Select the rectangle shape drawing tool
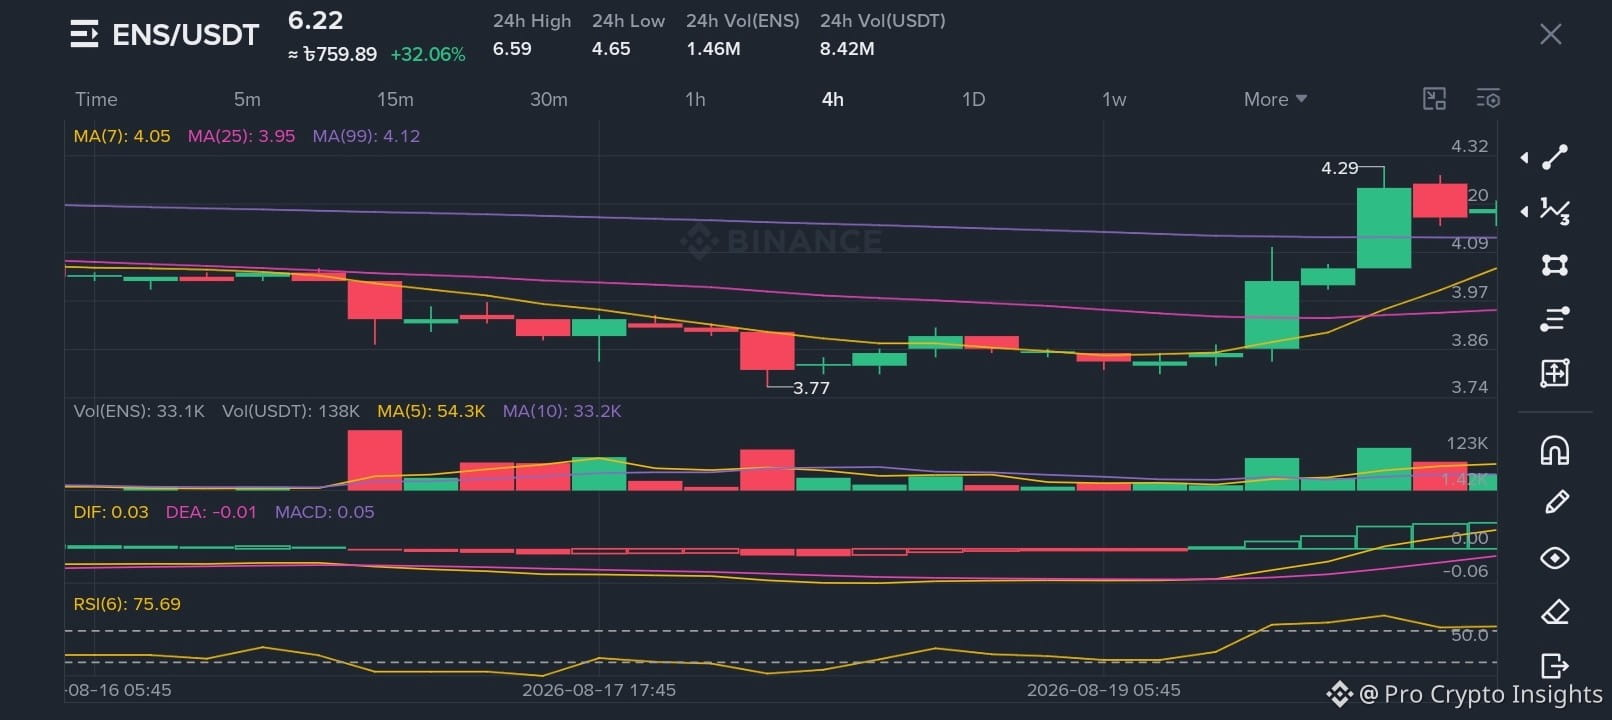1612x720 pixels. [x=1555, y=265]
